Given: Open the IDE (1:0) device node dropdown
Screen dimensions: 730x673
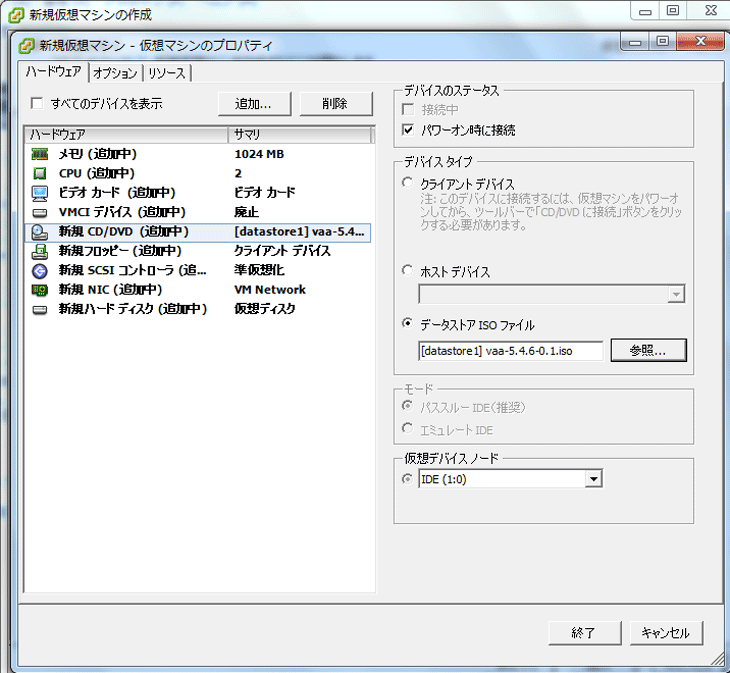Looking at the screenshot, I should [594, 479].
